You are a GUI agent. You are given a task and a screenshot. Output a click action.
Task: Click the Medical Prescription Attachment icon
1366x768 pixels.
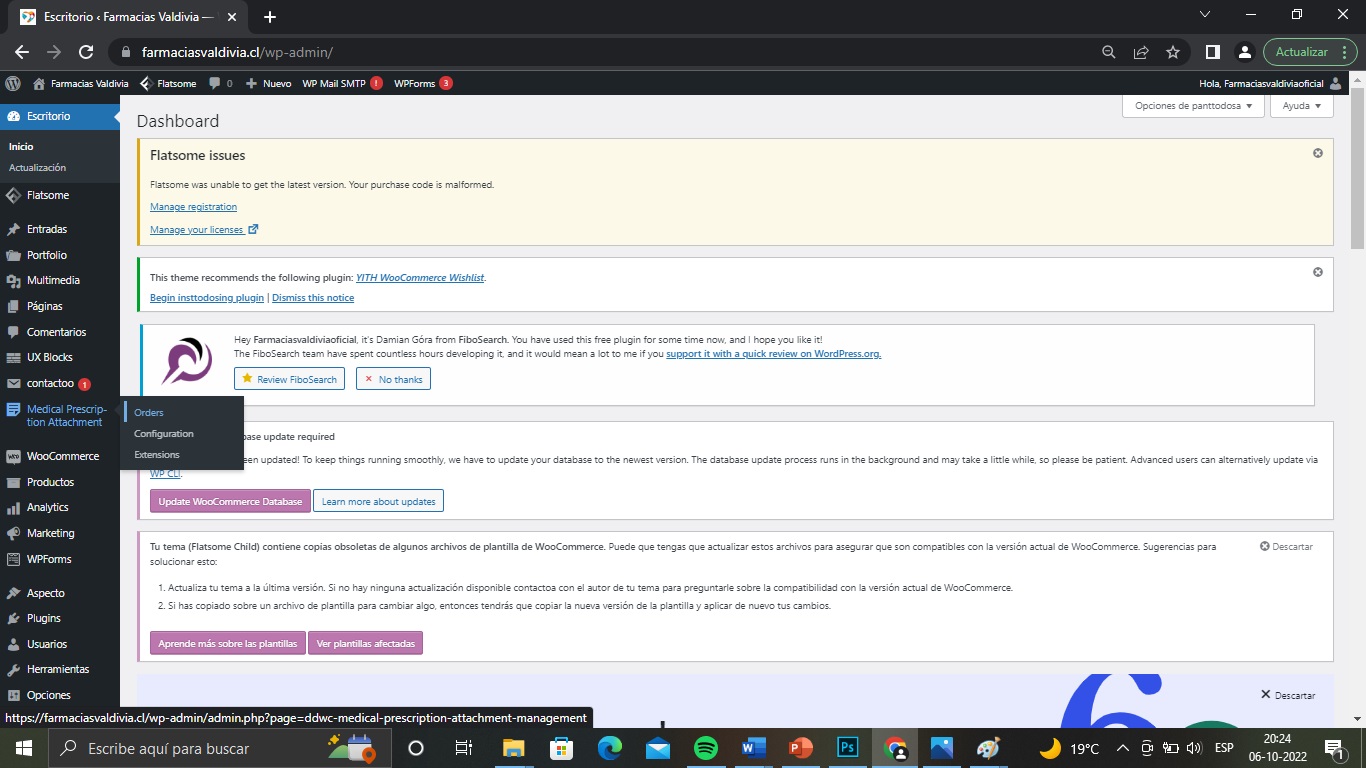click(13, 409)
